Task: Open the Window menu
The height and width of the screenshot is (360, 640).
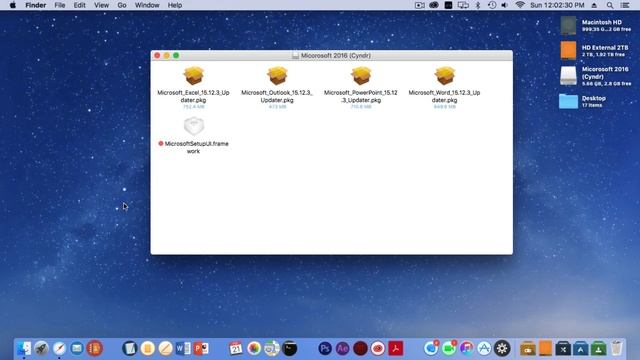Action: click(147, 5)
